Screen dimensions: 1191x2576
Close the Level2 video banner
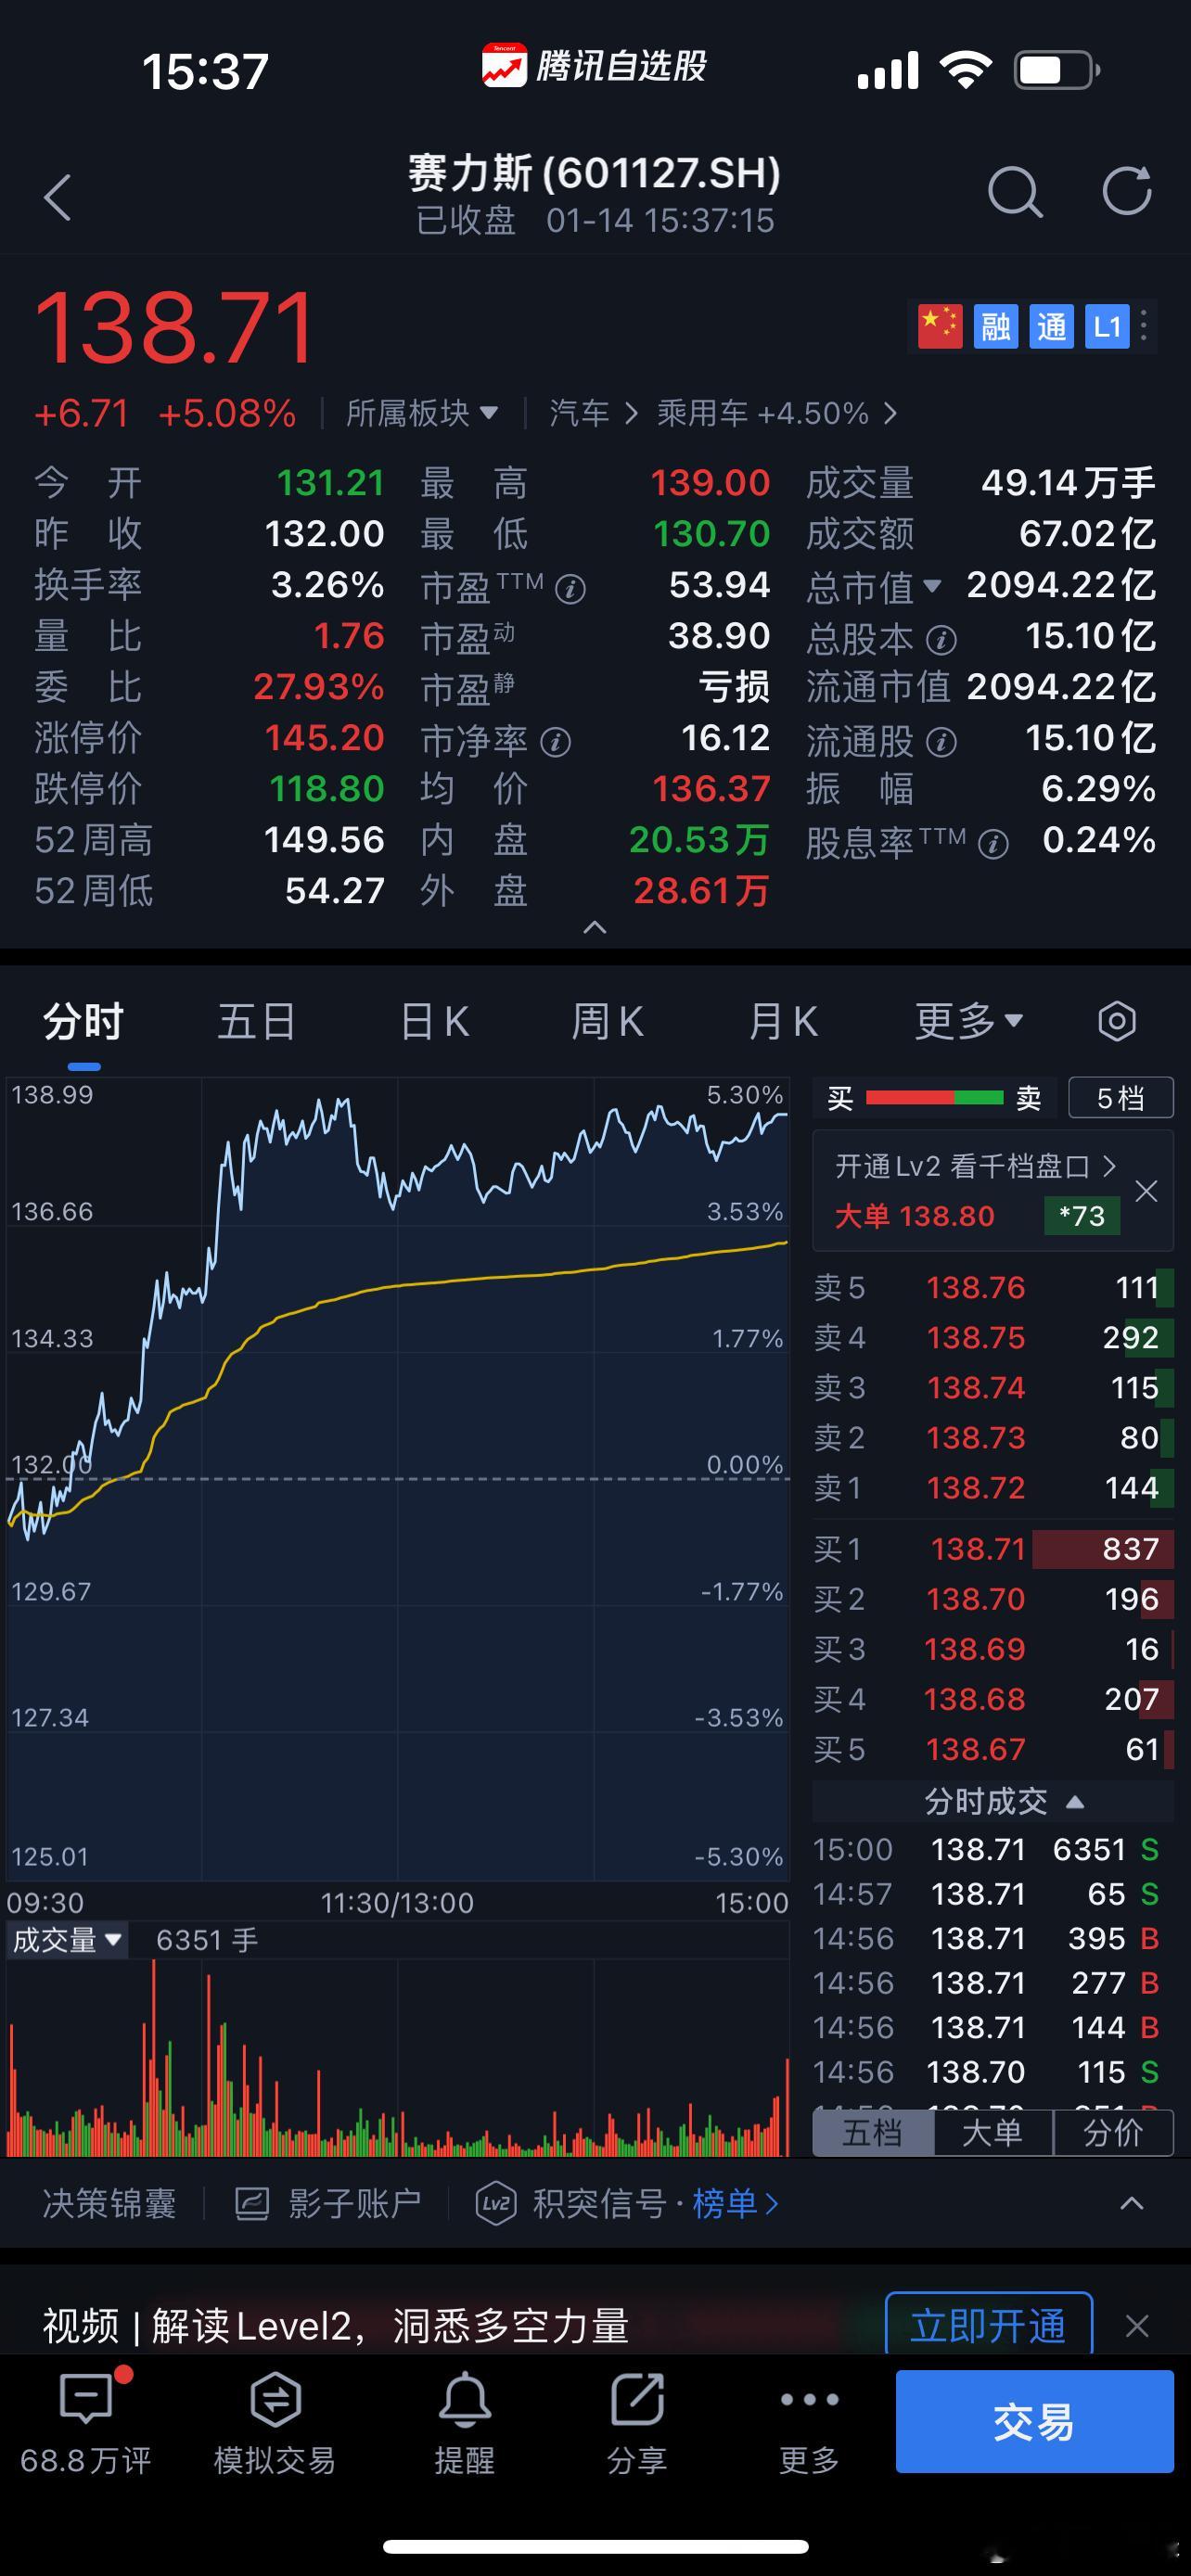tap(1137, 2326)
